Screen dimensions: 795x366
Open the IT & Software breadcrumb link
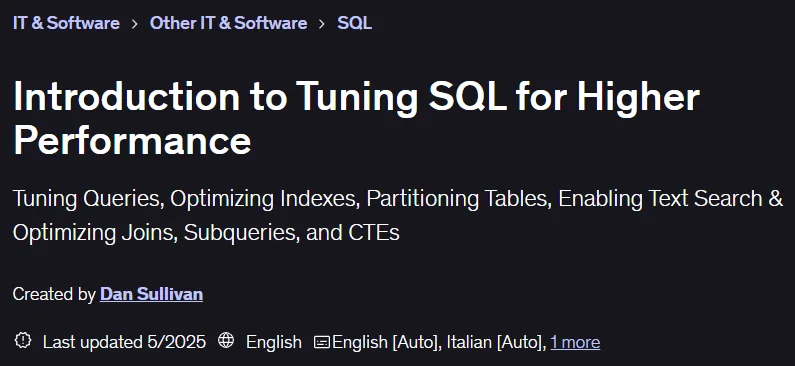[x=66, y=23]
